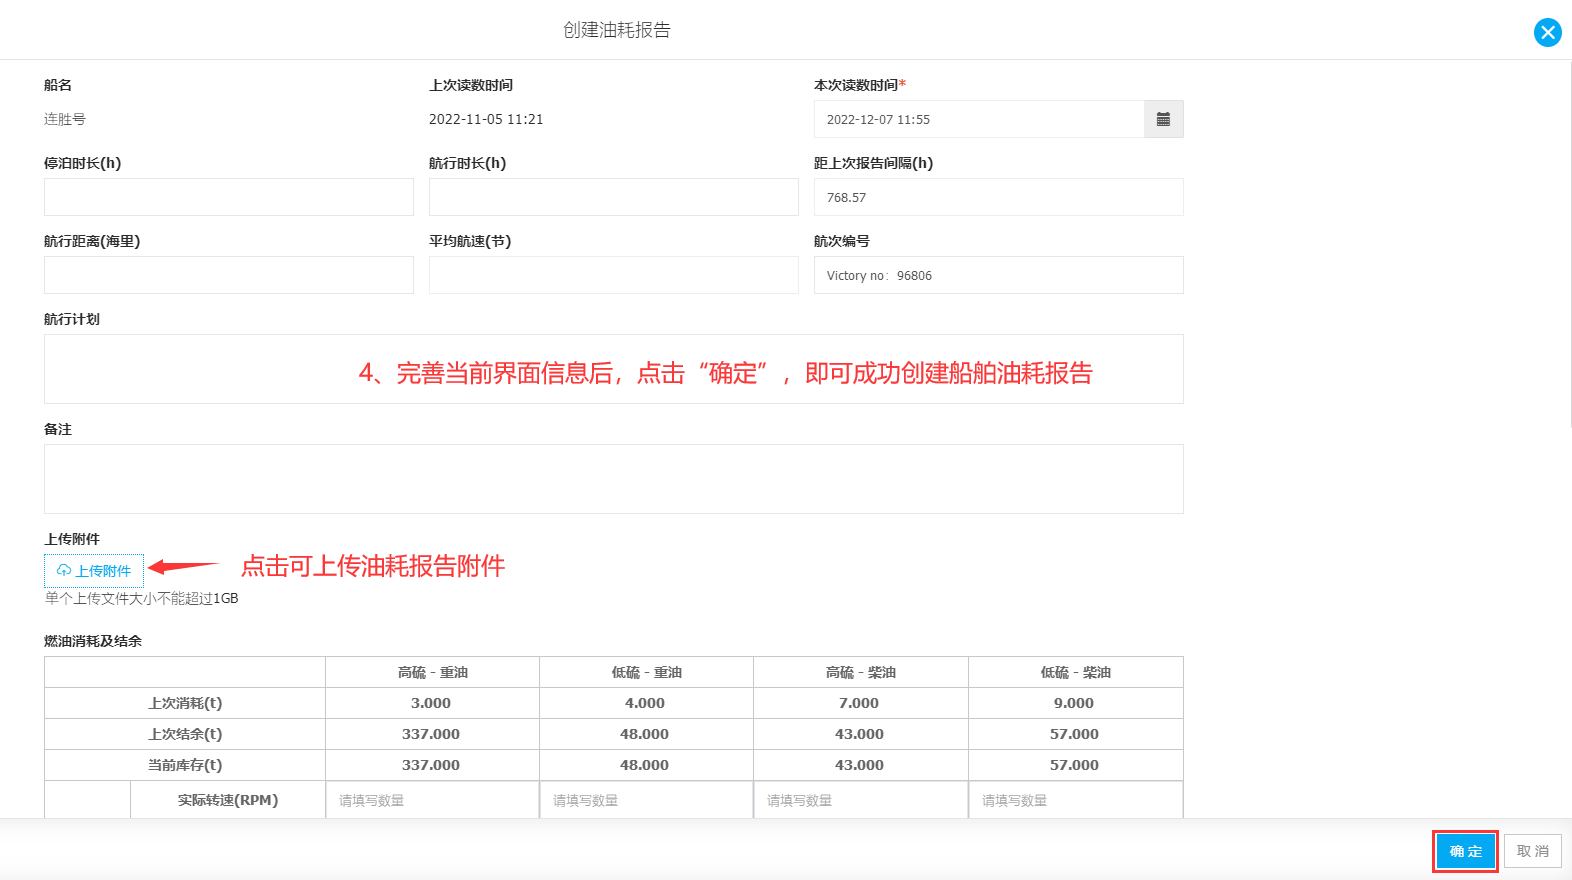Click the 3.000 value in 上次消耗 row
Viewport: 1572px width, 880px height.
431,703
